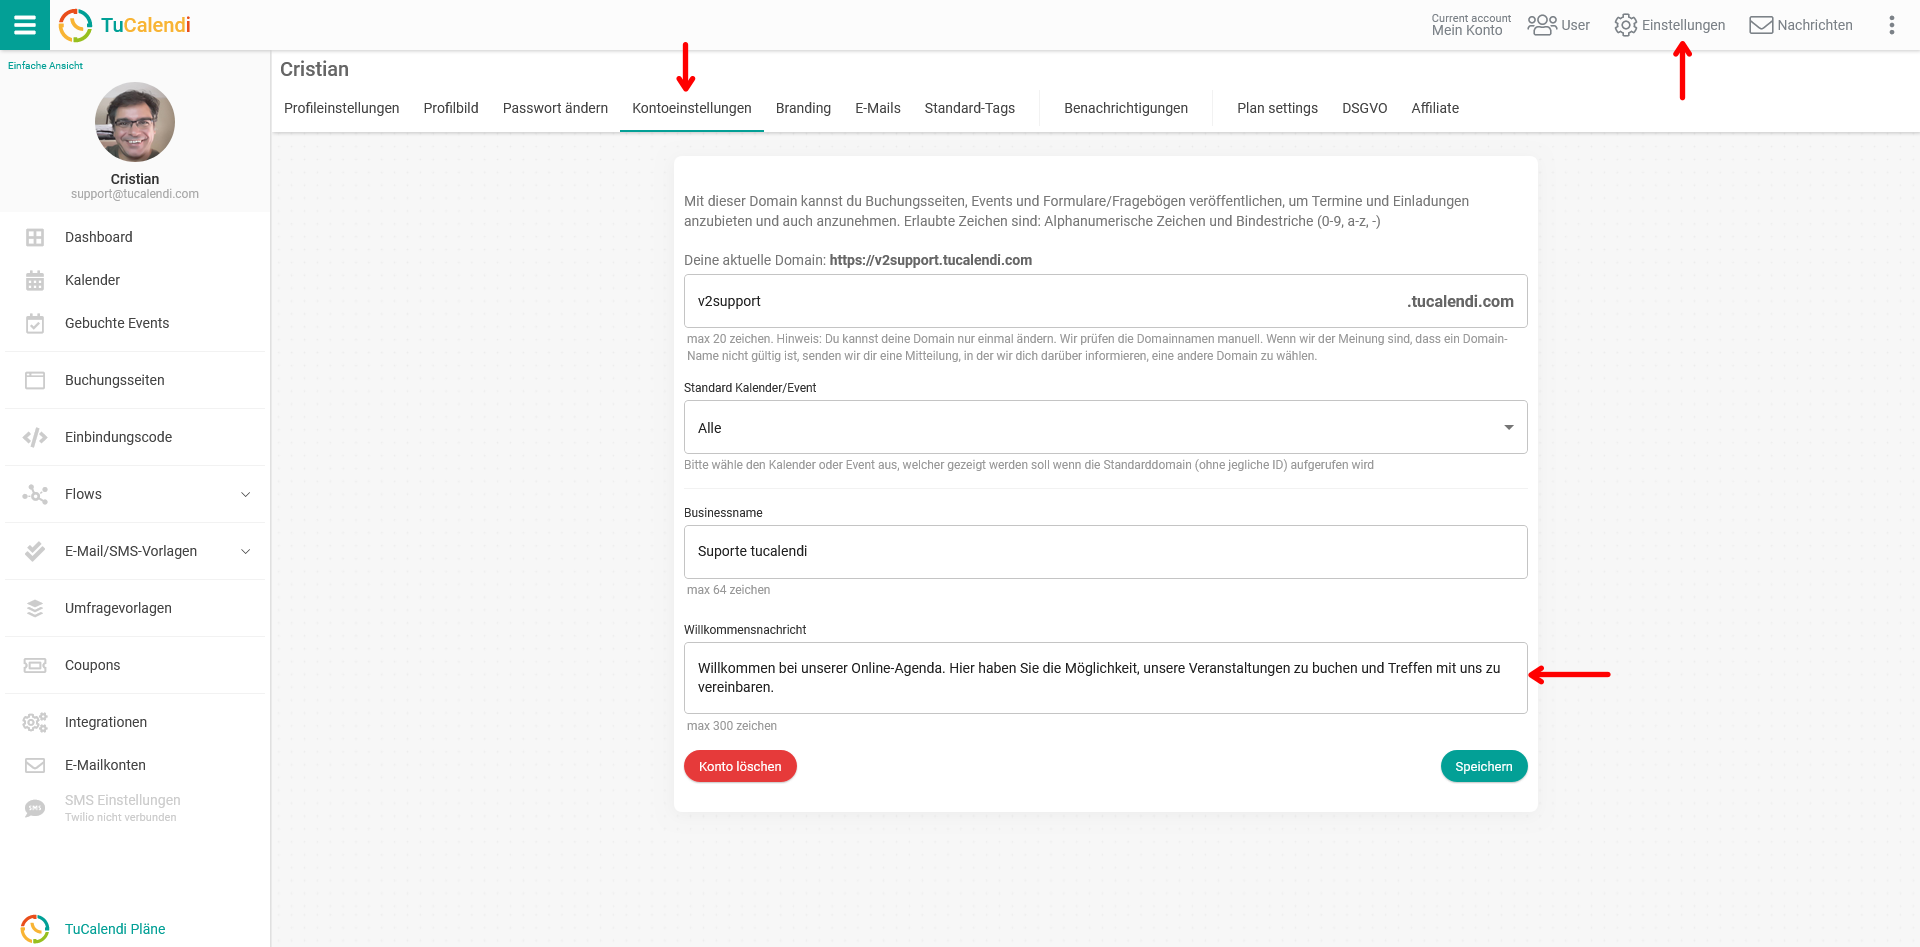Viewport: 1920px width, 947px height.
Task: Click the Integrationen gears icon
Action: point(35,722)
